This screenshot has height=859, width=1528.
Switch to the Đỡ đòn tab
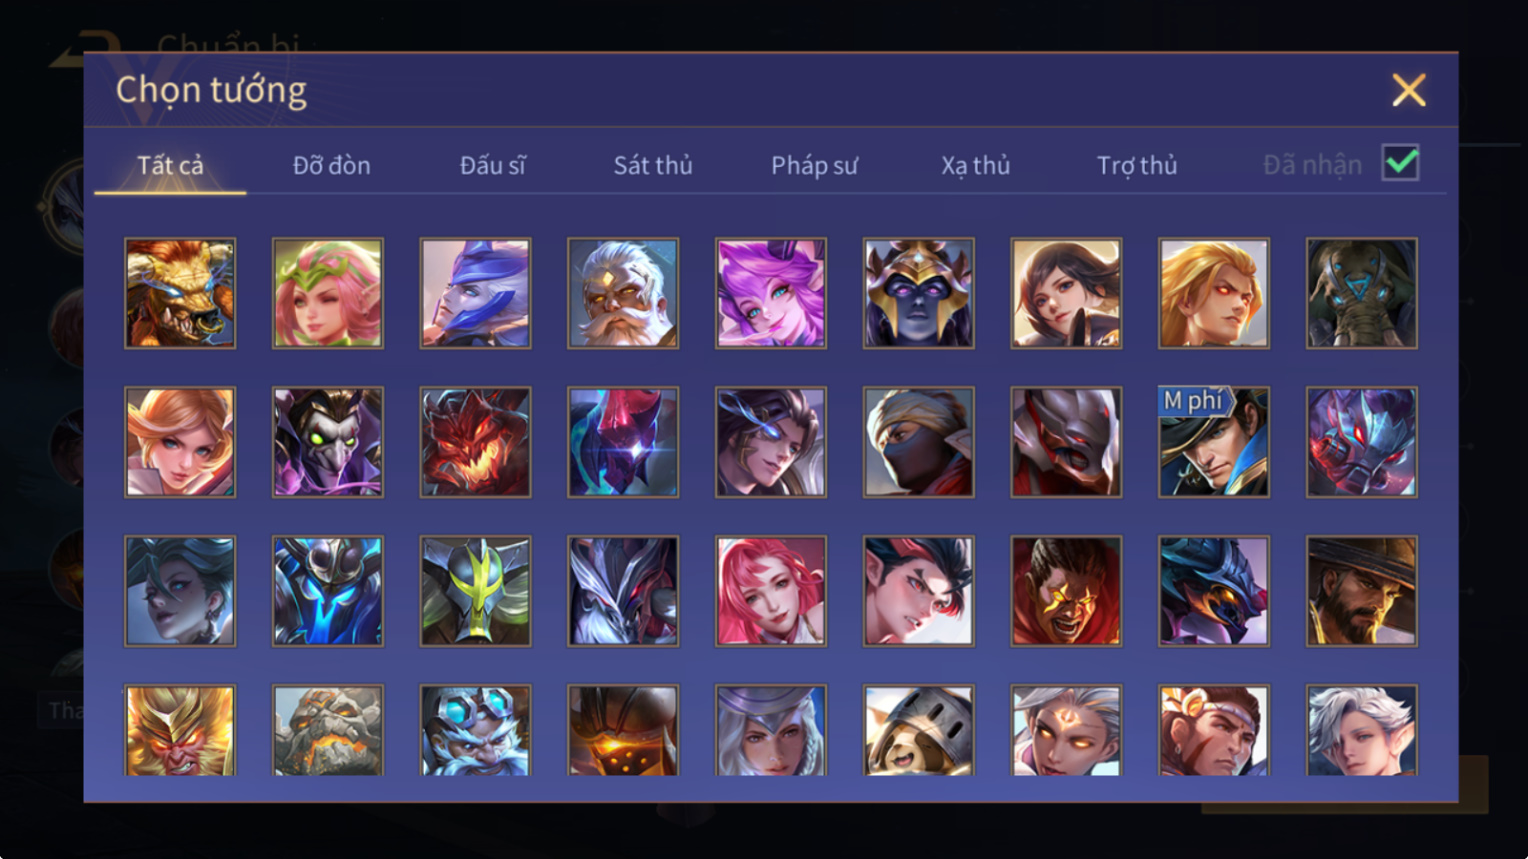[331, 165]
